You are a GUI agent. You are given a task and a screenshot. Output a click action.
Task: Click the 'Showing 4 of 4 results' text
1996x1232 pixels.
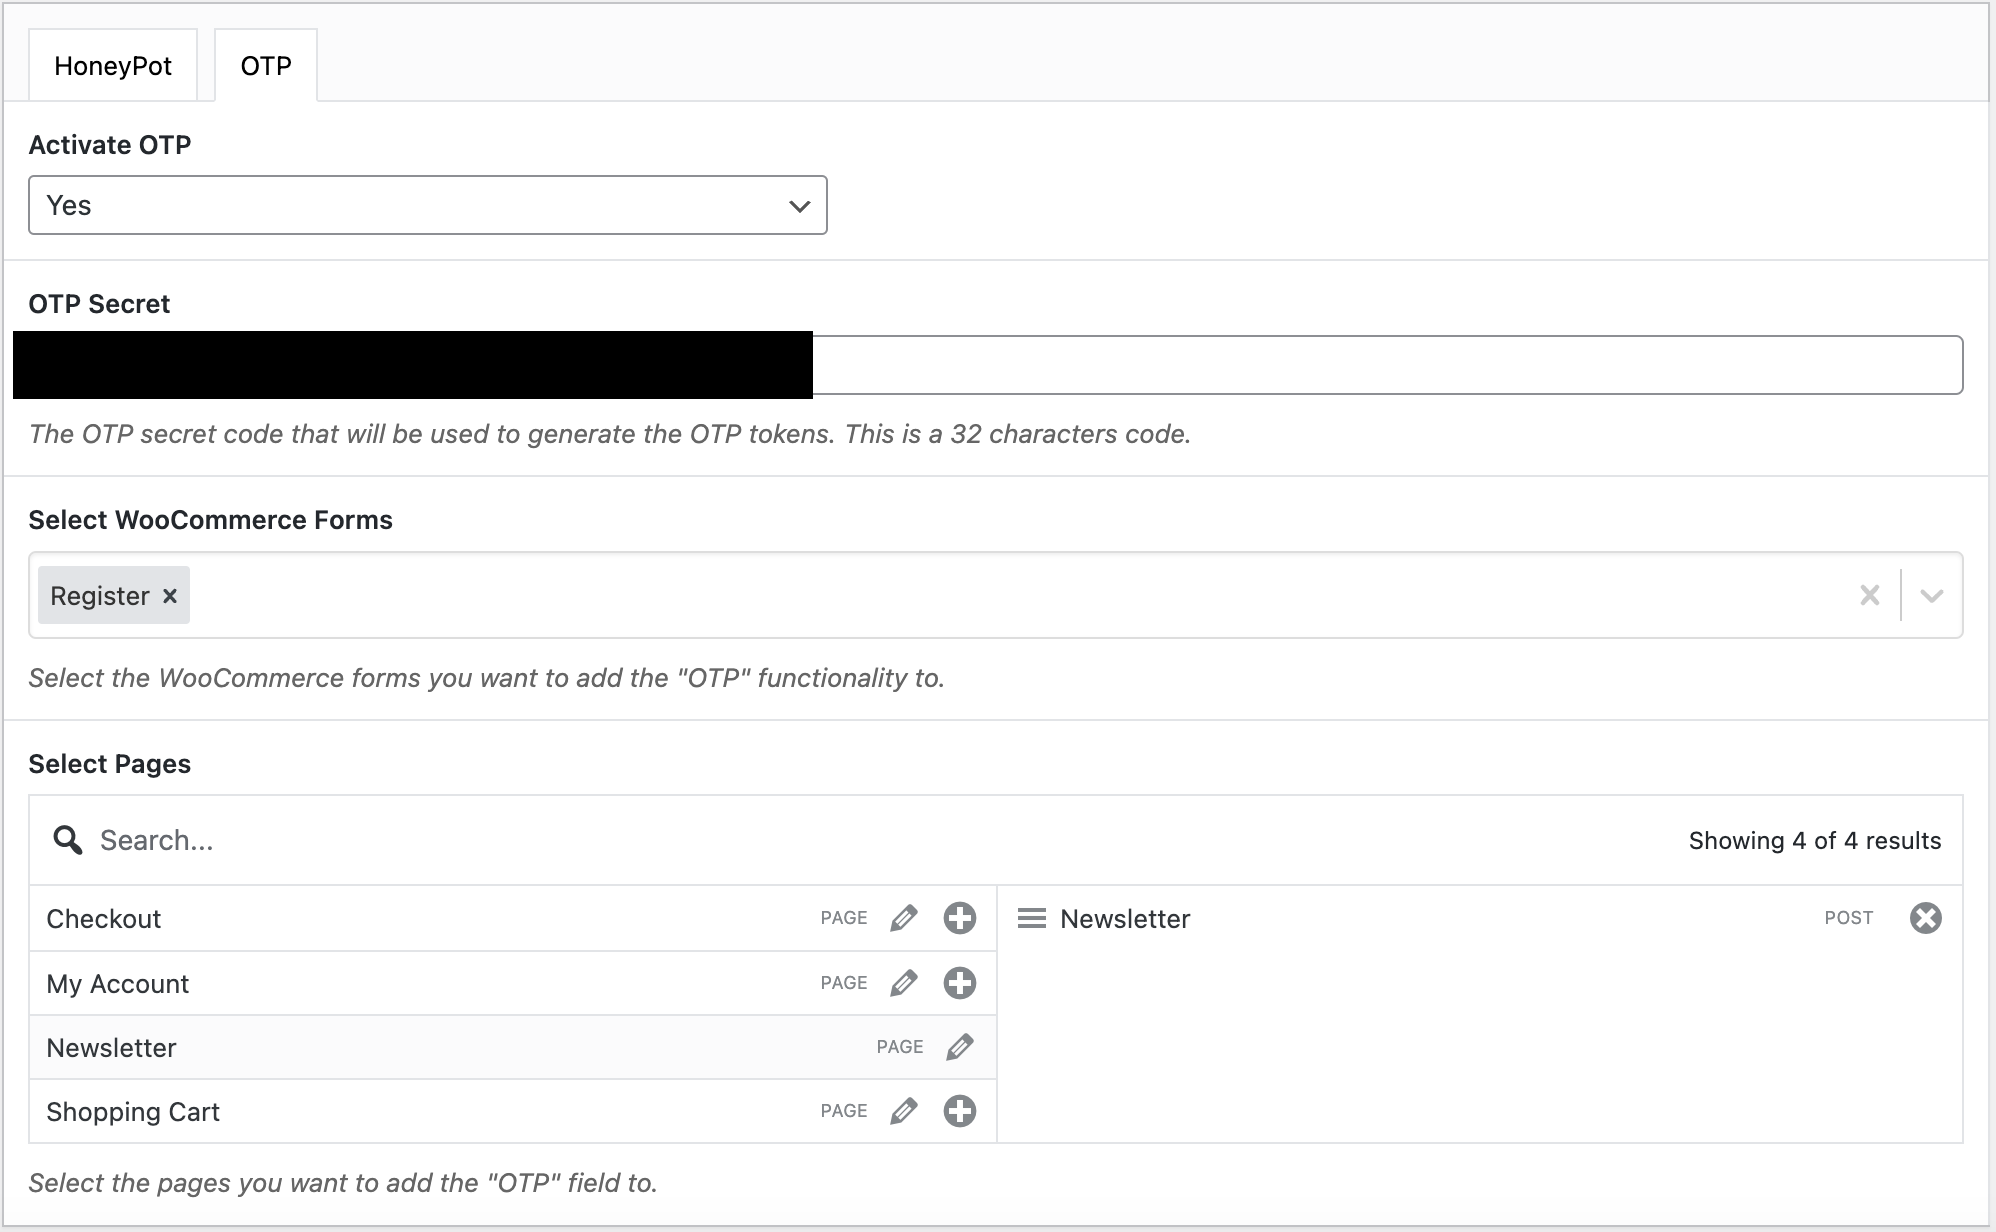[1815, 841]
